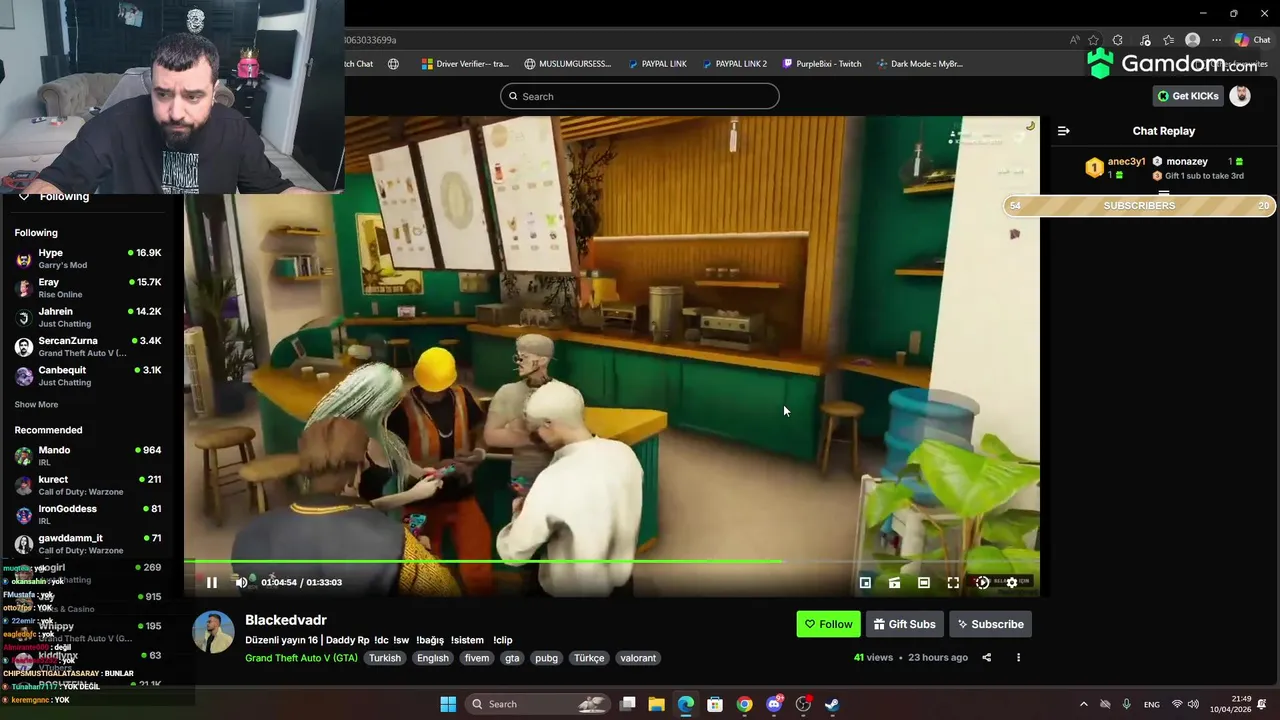
Task: Open video player settings gear
Action: (x=1011, y=582)
